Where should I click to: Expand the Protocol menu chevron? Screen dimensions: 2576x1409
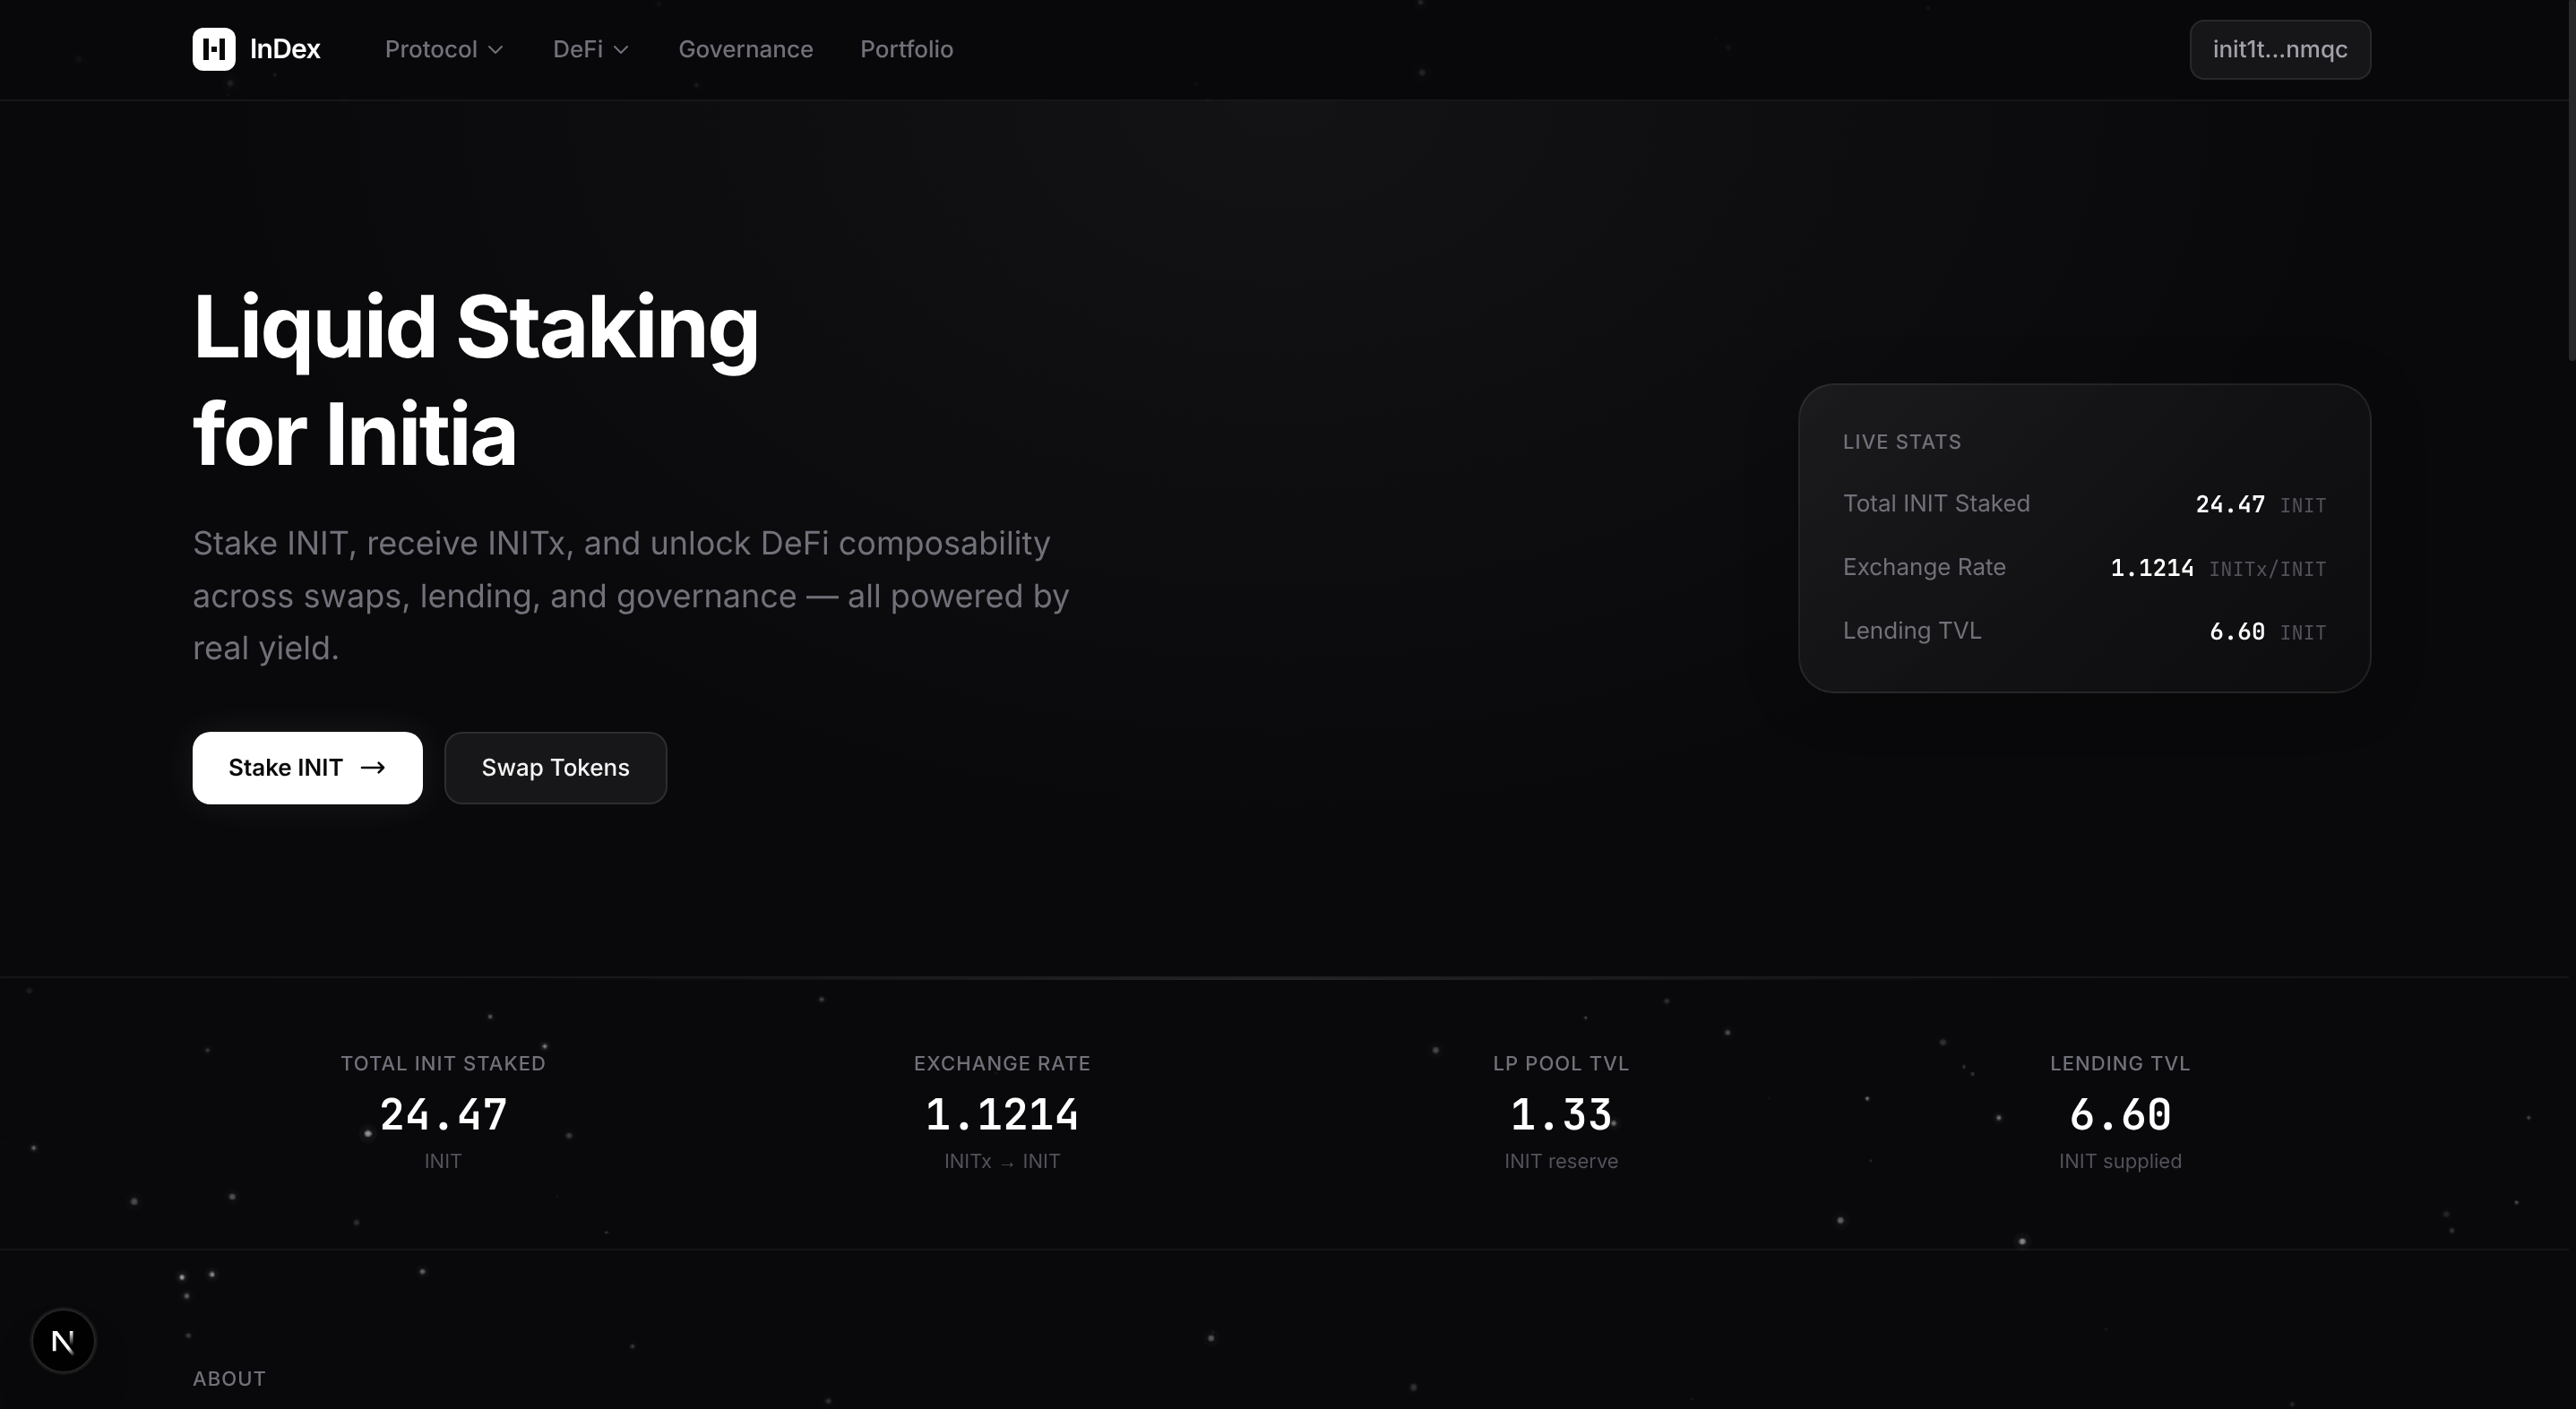495,50
